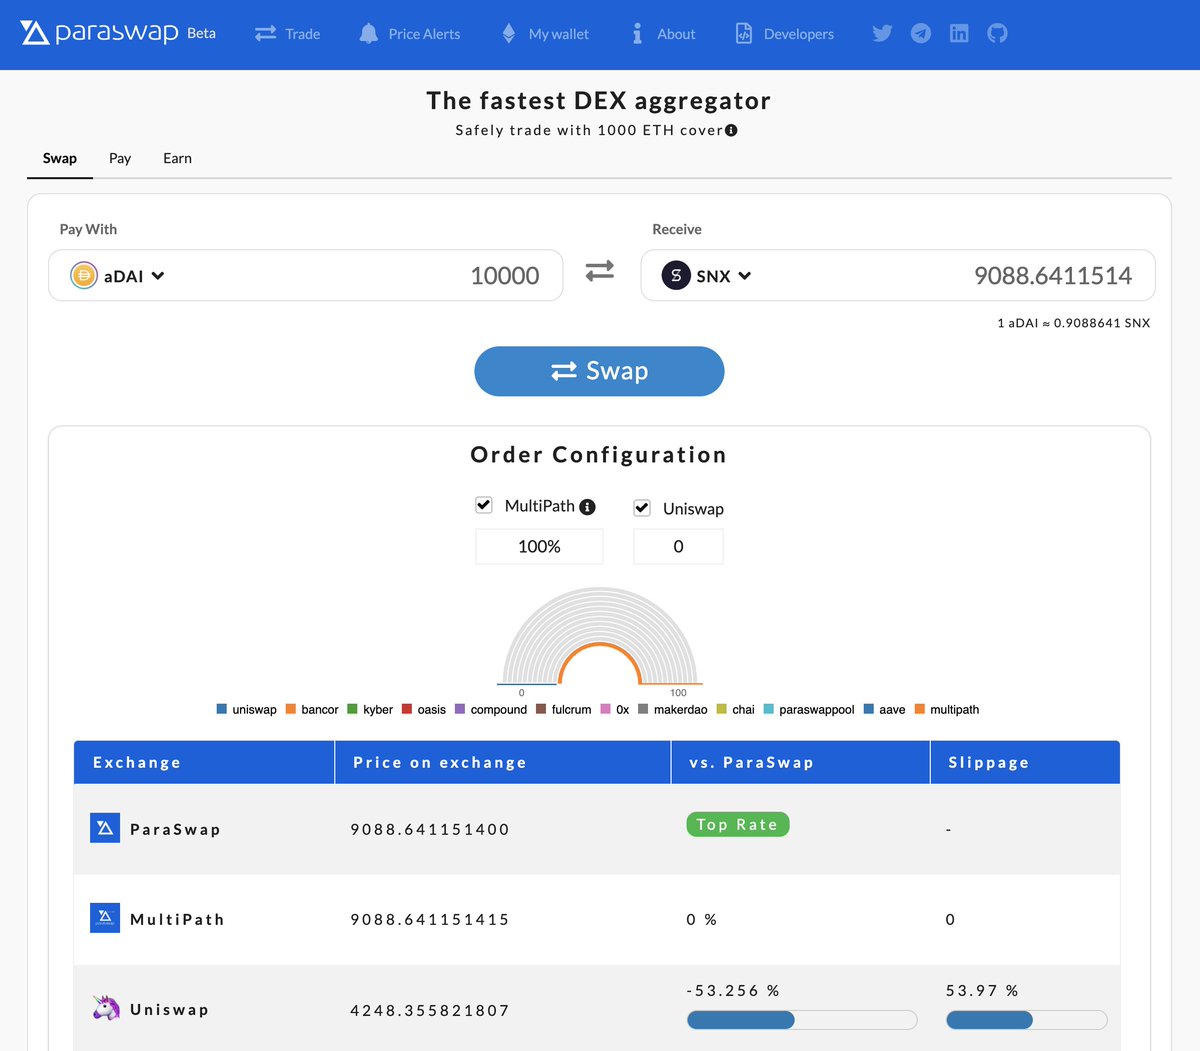The width and height of the screenshot is (1200, 1051).
Task: Toggle the multipath legend entry
Action: (x=947, y=709)
